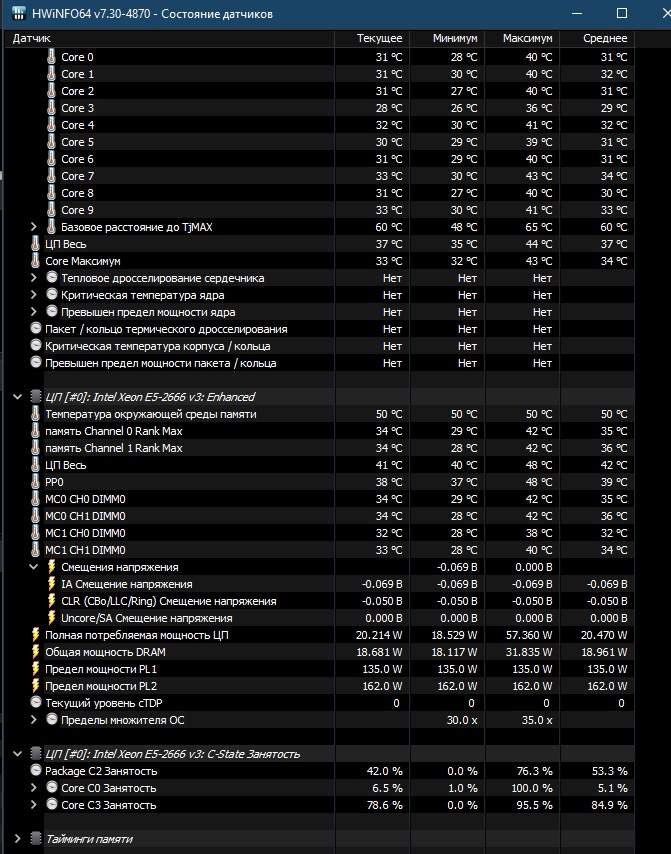
Task: Click the Текущее column header
Action: click(372, 38)
